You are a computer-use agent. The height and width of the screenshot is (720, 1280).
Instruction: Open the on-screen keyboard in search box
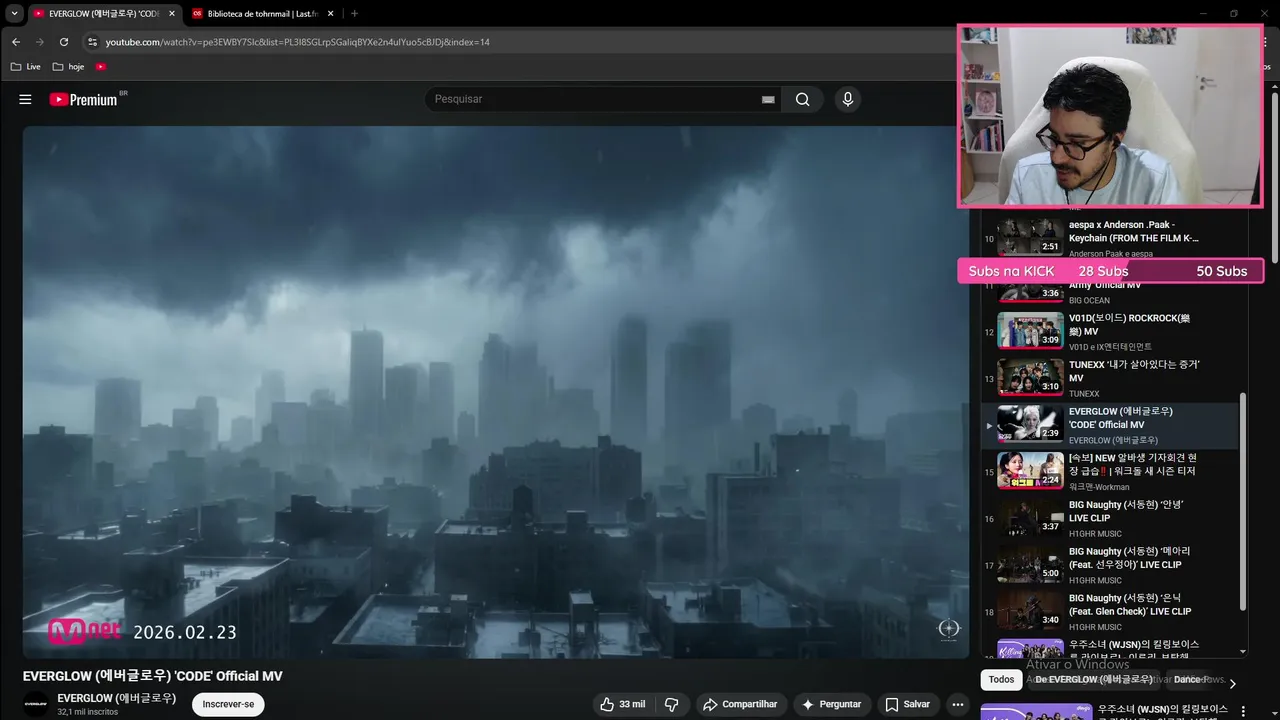768,99
